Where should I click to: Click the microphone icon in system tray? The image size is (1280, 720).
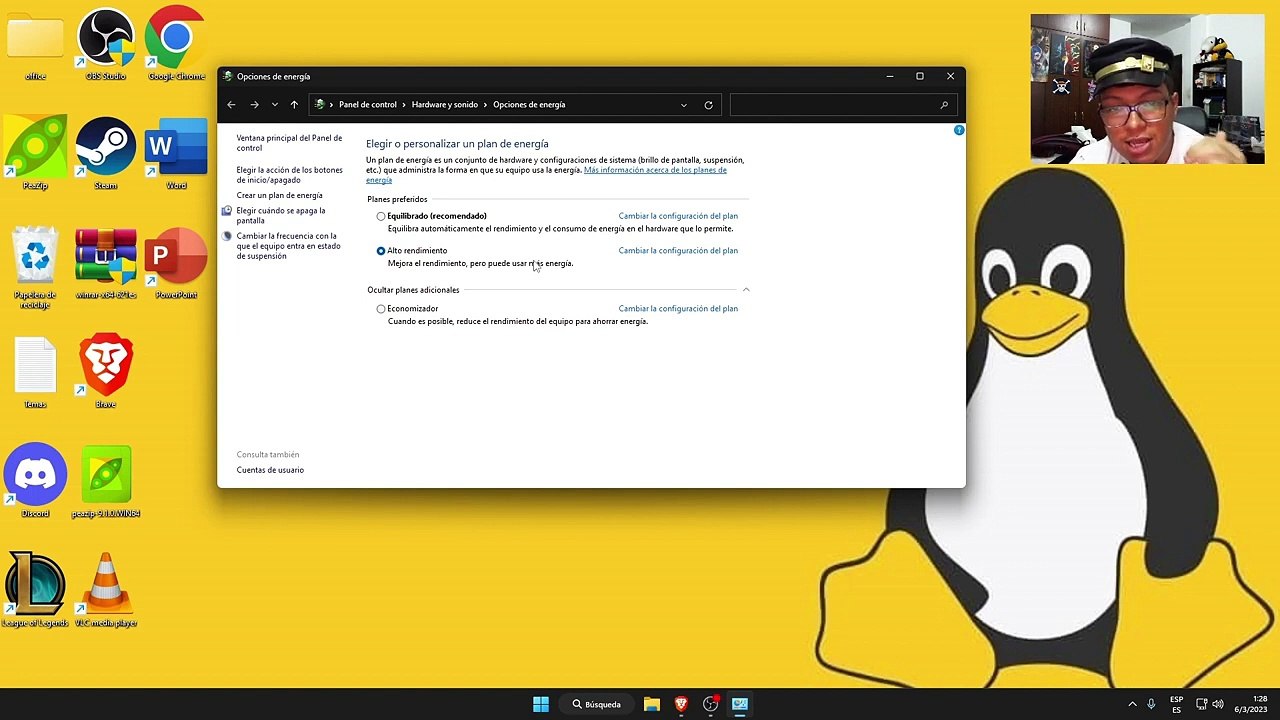(1151, 704)
